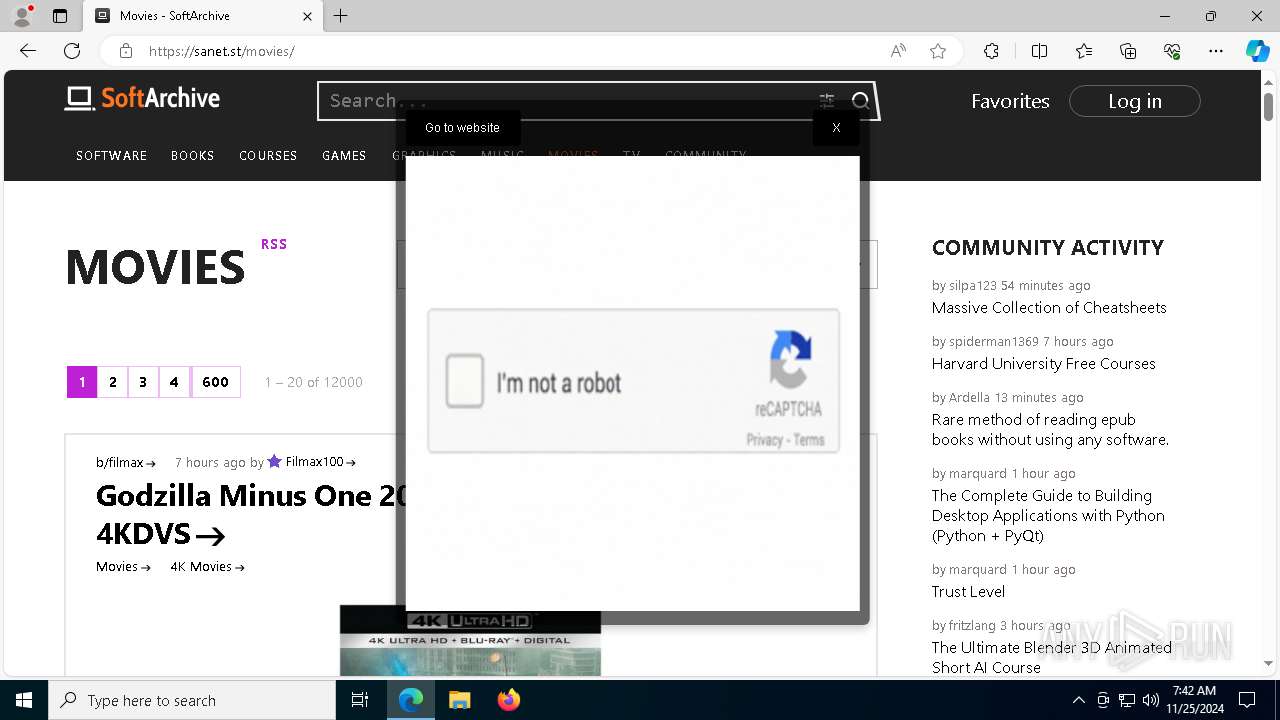Open the 4K Movies category tag
Screen dimensions: 1280x720
tap(207, 566)
